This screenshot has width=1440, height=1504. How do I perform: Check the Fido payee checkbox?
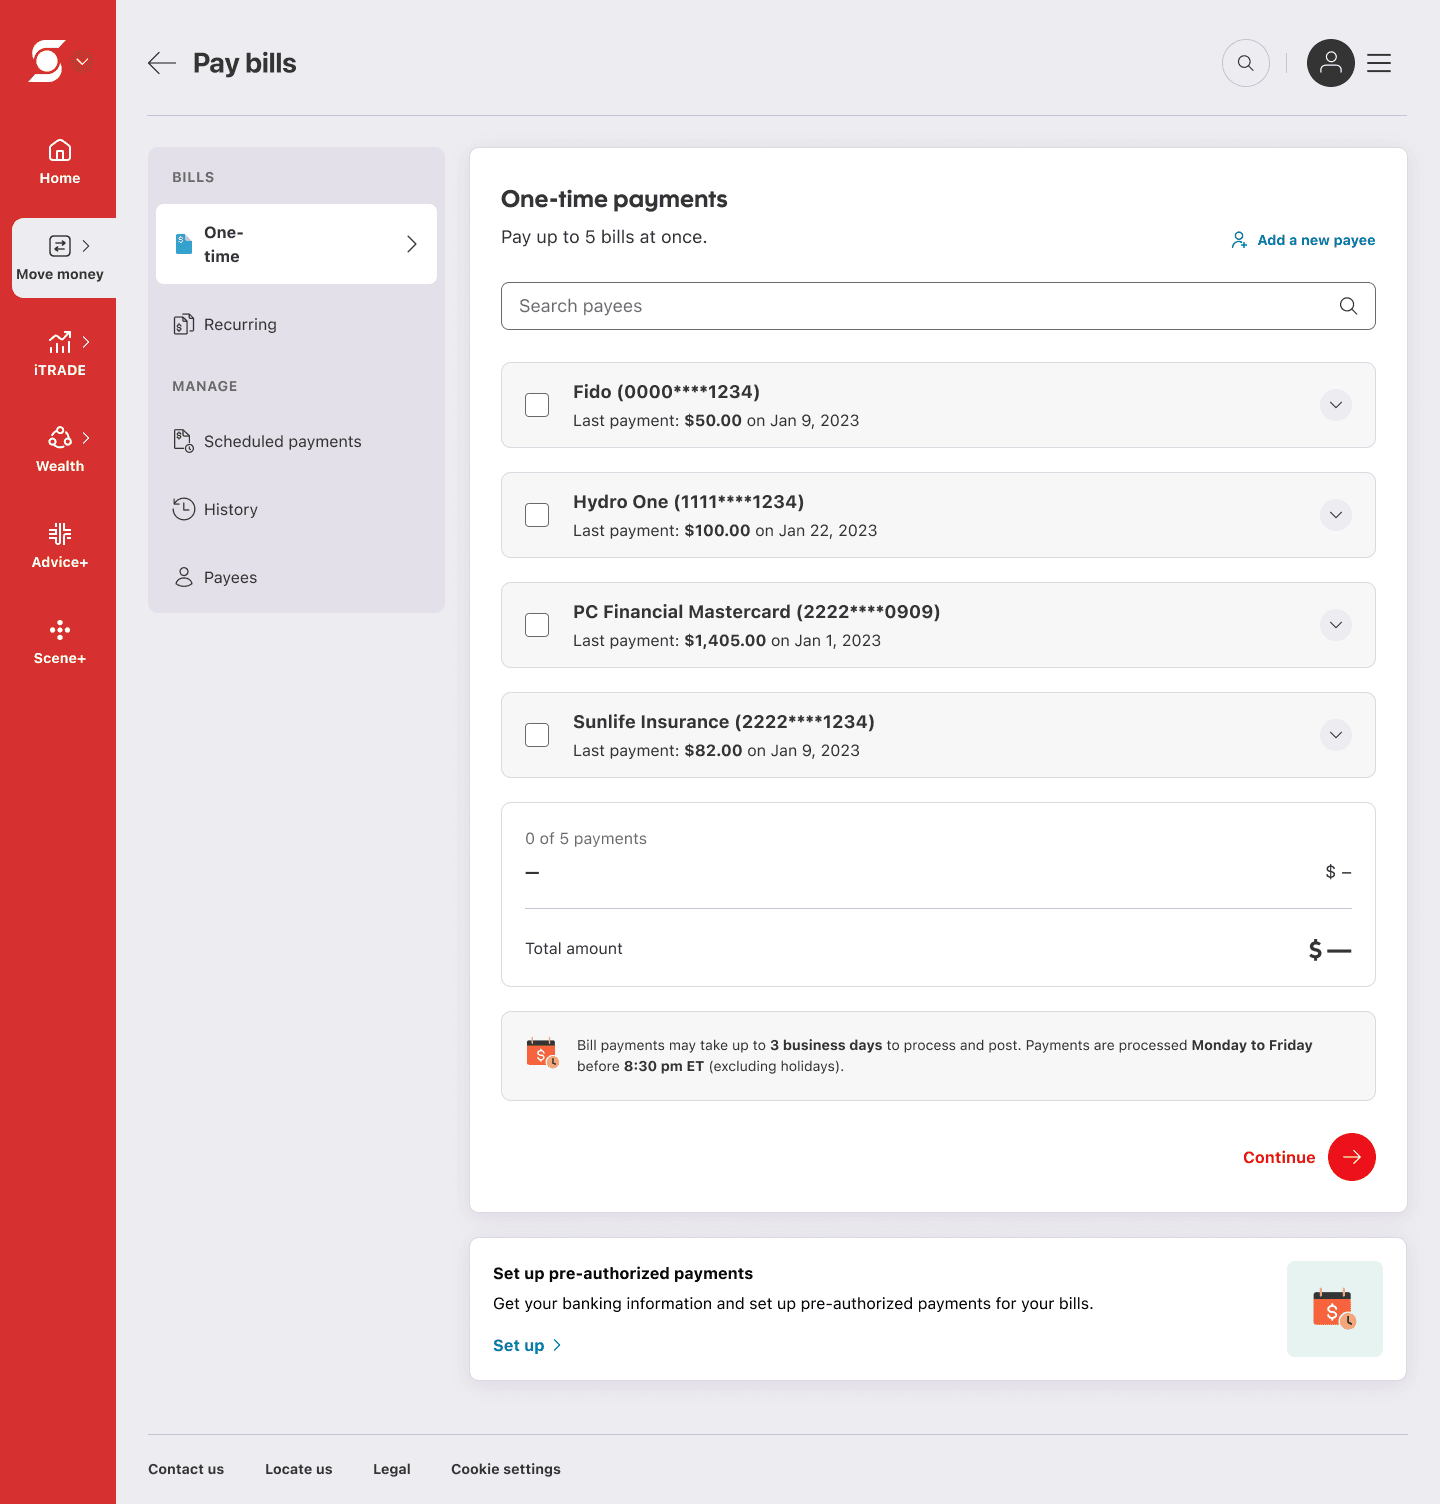[537, 405]
